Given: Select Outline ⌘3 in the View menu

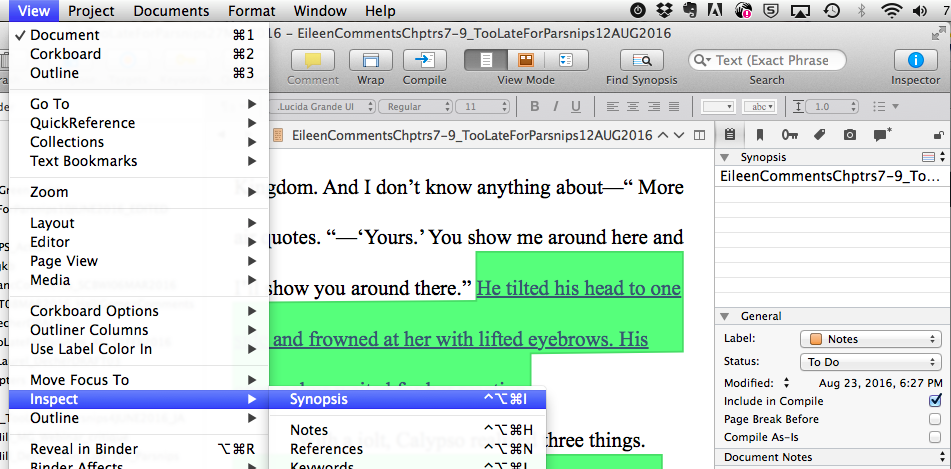Looking at the screenshot, I should pos(139,73).
